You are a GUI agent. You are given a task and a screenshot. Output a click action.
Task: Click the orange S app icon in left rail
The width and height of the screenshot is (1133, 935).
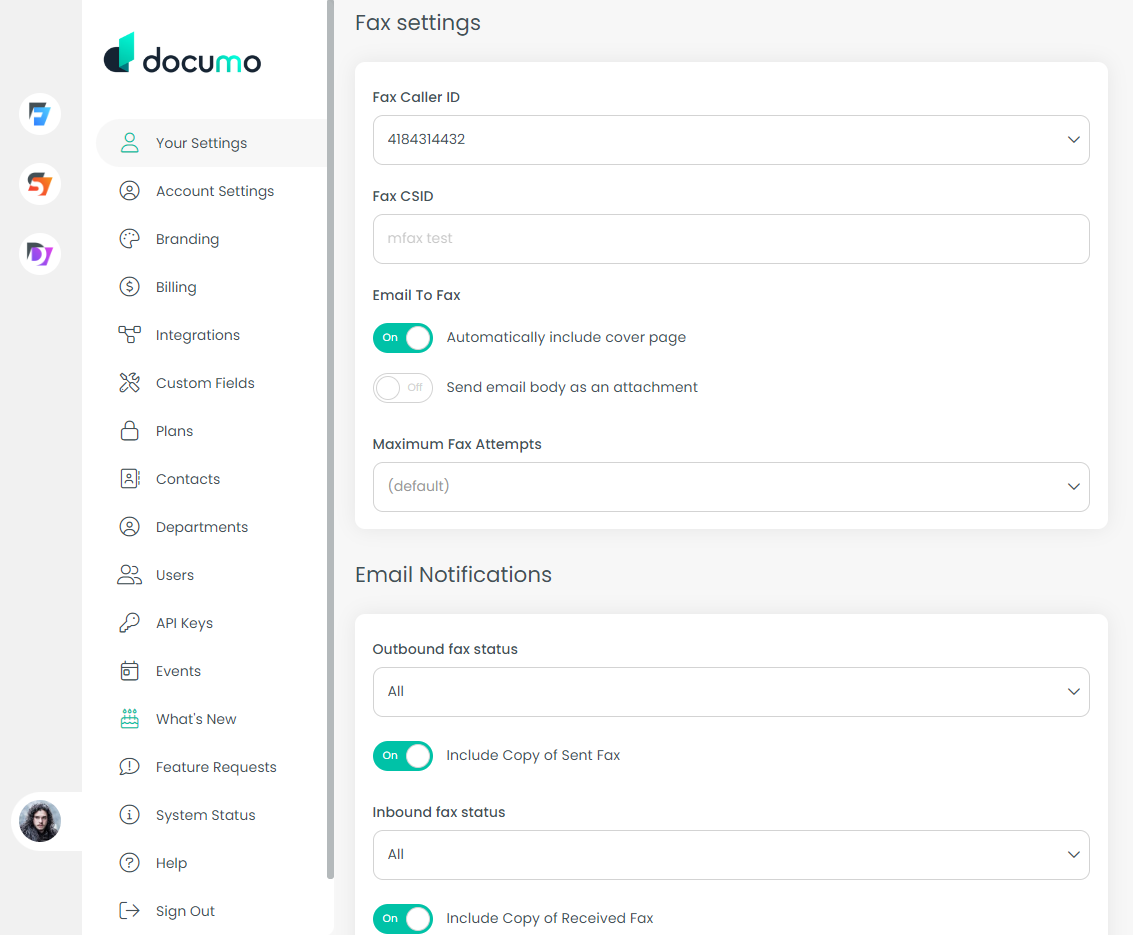point(40,184)
